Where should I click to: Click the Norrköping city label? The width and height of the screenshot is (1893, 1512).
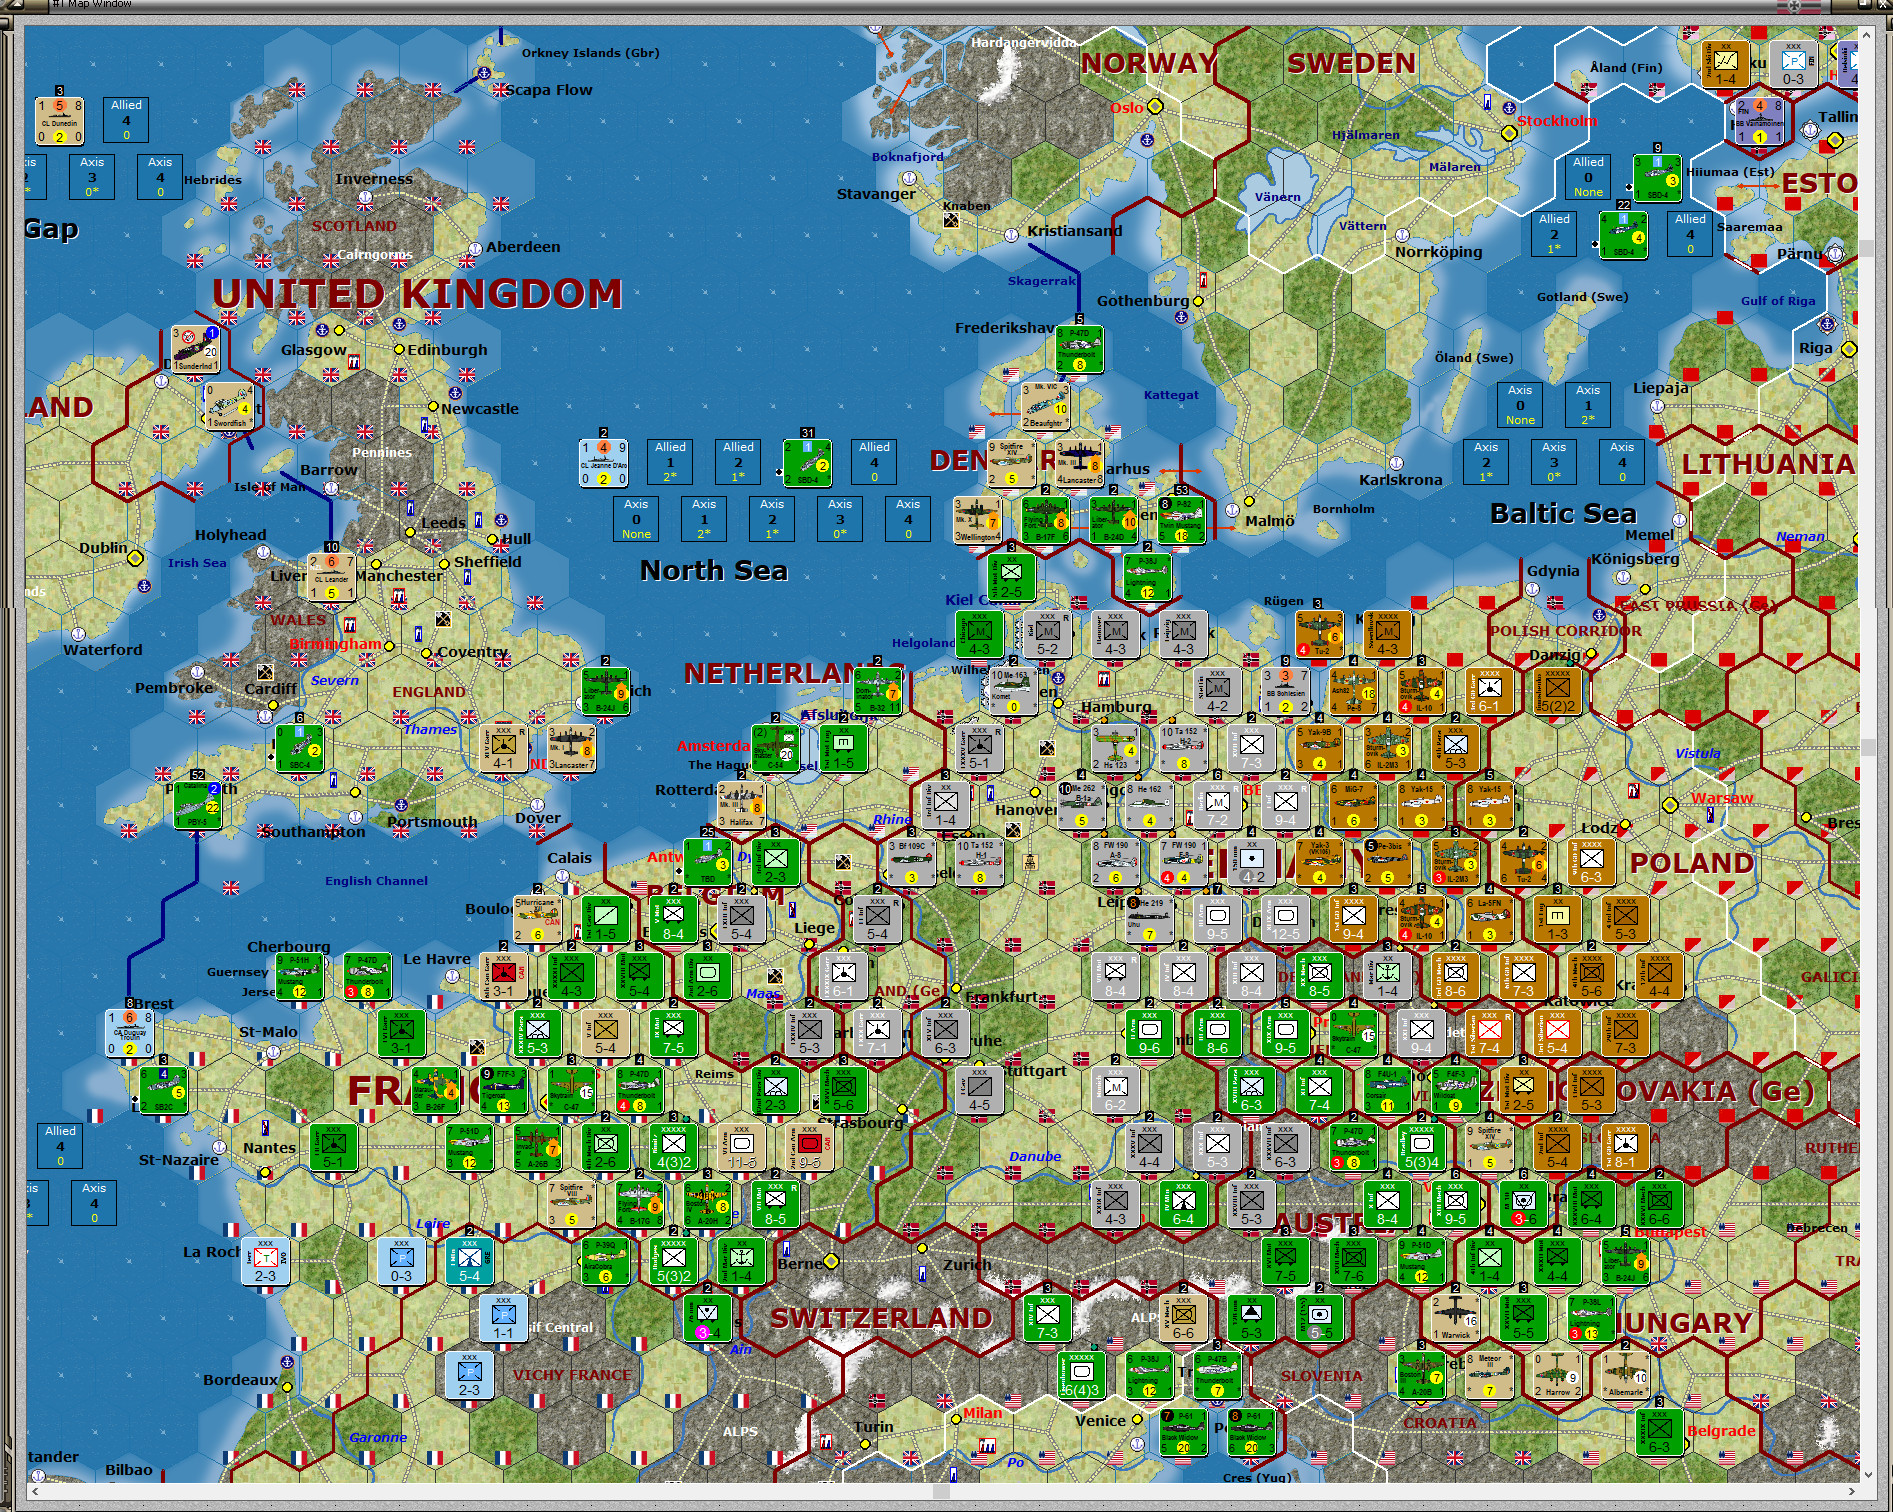click(1438, 252)
